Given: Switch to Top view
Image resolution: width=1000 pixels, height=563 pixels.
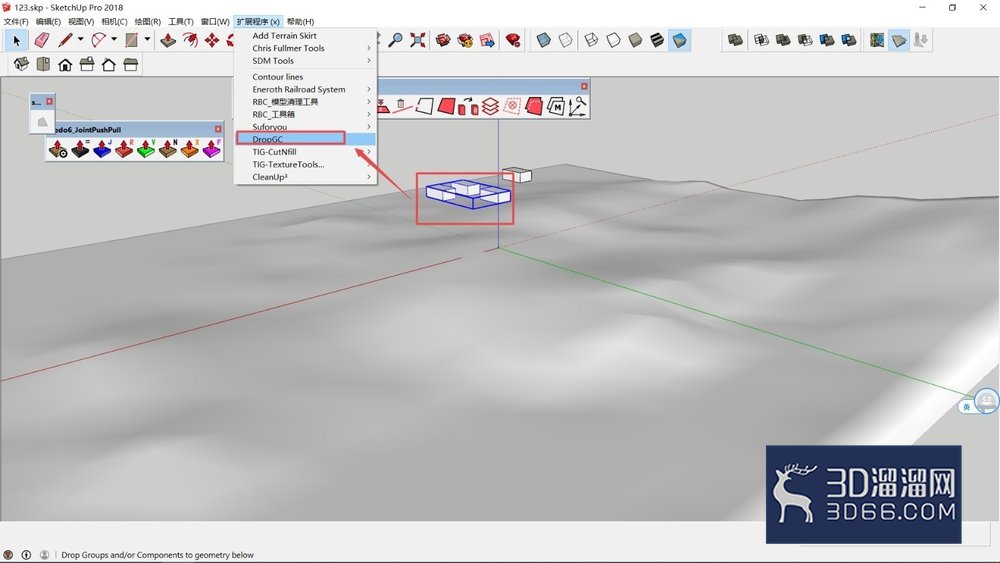Looking at the screenshot, I should [43, 64].
